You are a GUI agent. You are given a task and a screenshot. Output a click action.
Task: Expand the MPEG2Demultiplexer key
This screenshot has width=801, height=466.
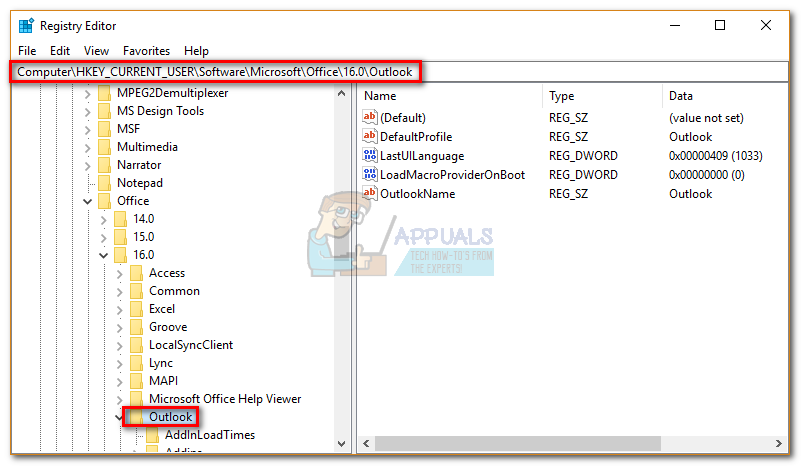point(87,94)
